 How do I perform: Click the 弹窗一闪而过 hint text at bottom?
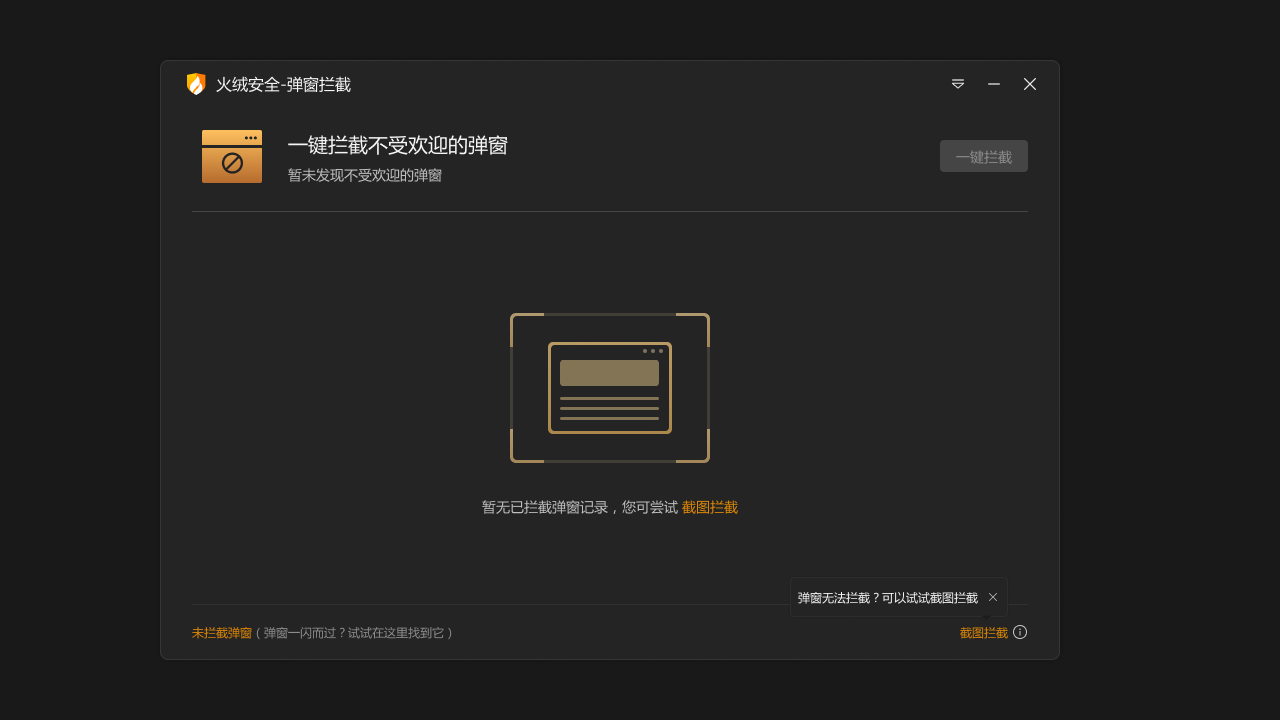pos(355,632)
